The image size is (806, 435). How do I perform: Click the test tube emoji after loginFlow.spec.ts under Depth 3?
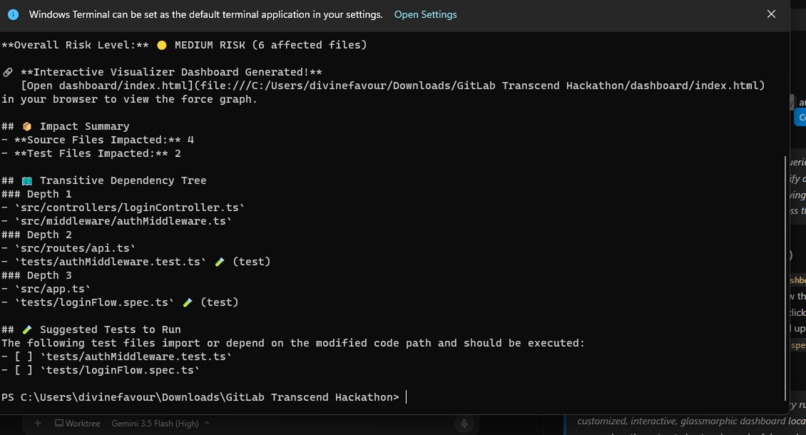pyautogui.click(x=187, y=302)
